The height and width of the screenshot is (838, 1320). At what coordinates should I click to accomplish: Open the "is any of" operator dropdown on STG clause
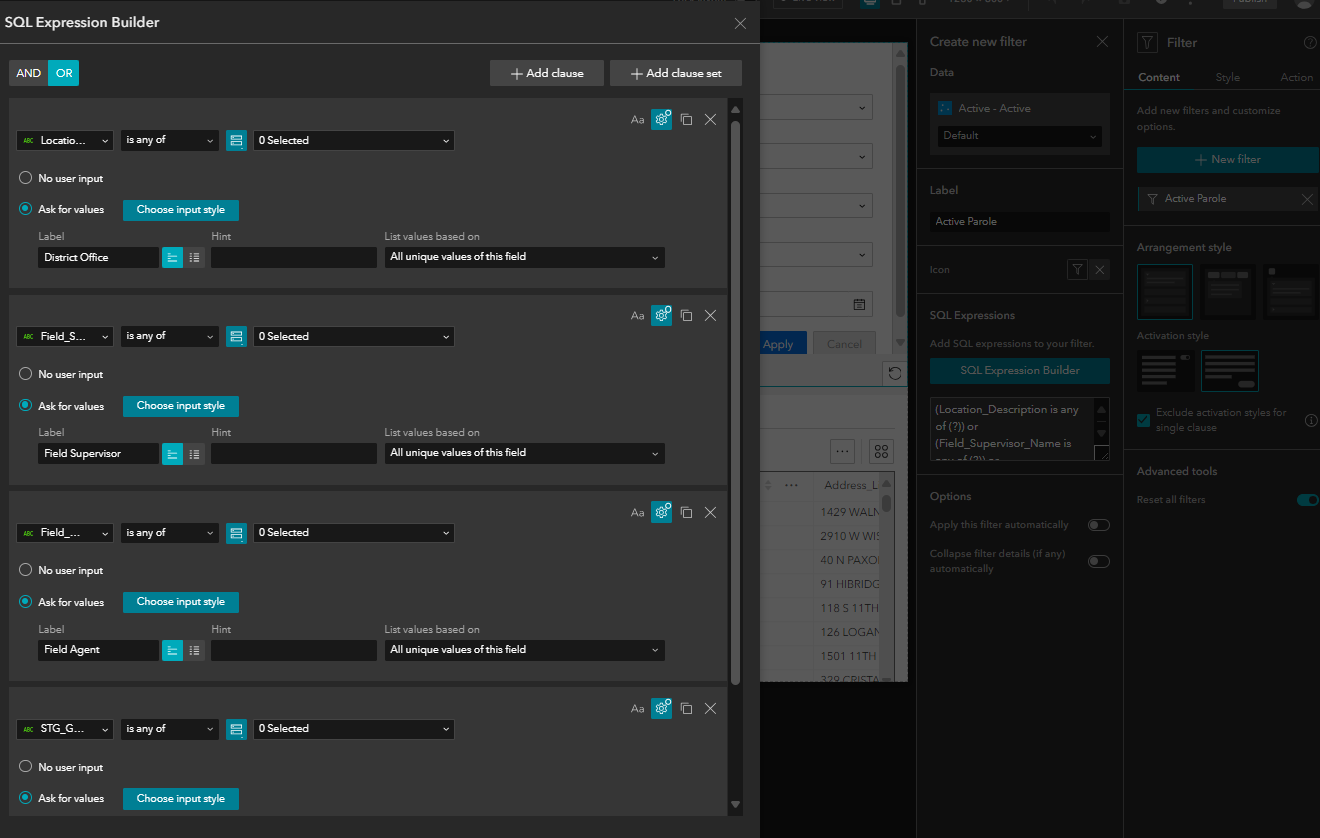(169, 728)
